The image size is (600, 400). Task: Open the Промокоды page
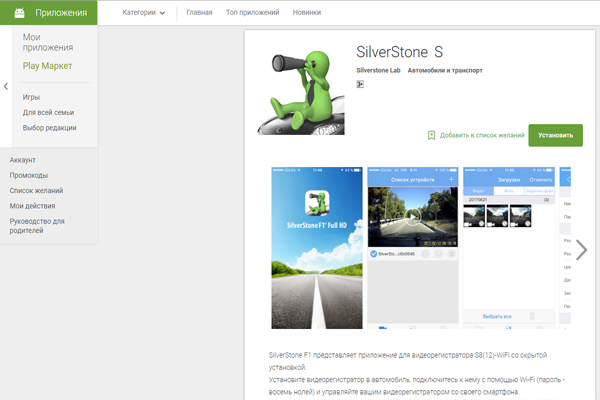point(29,175)
